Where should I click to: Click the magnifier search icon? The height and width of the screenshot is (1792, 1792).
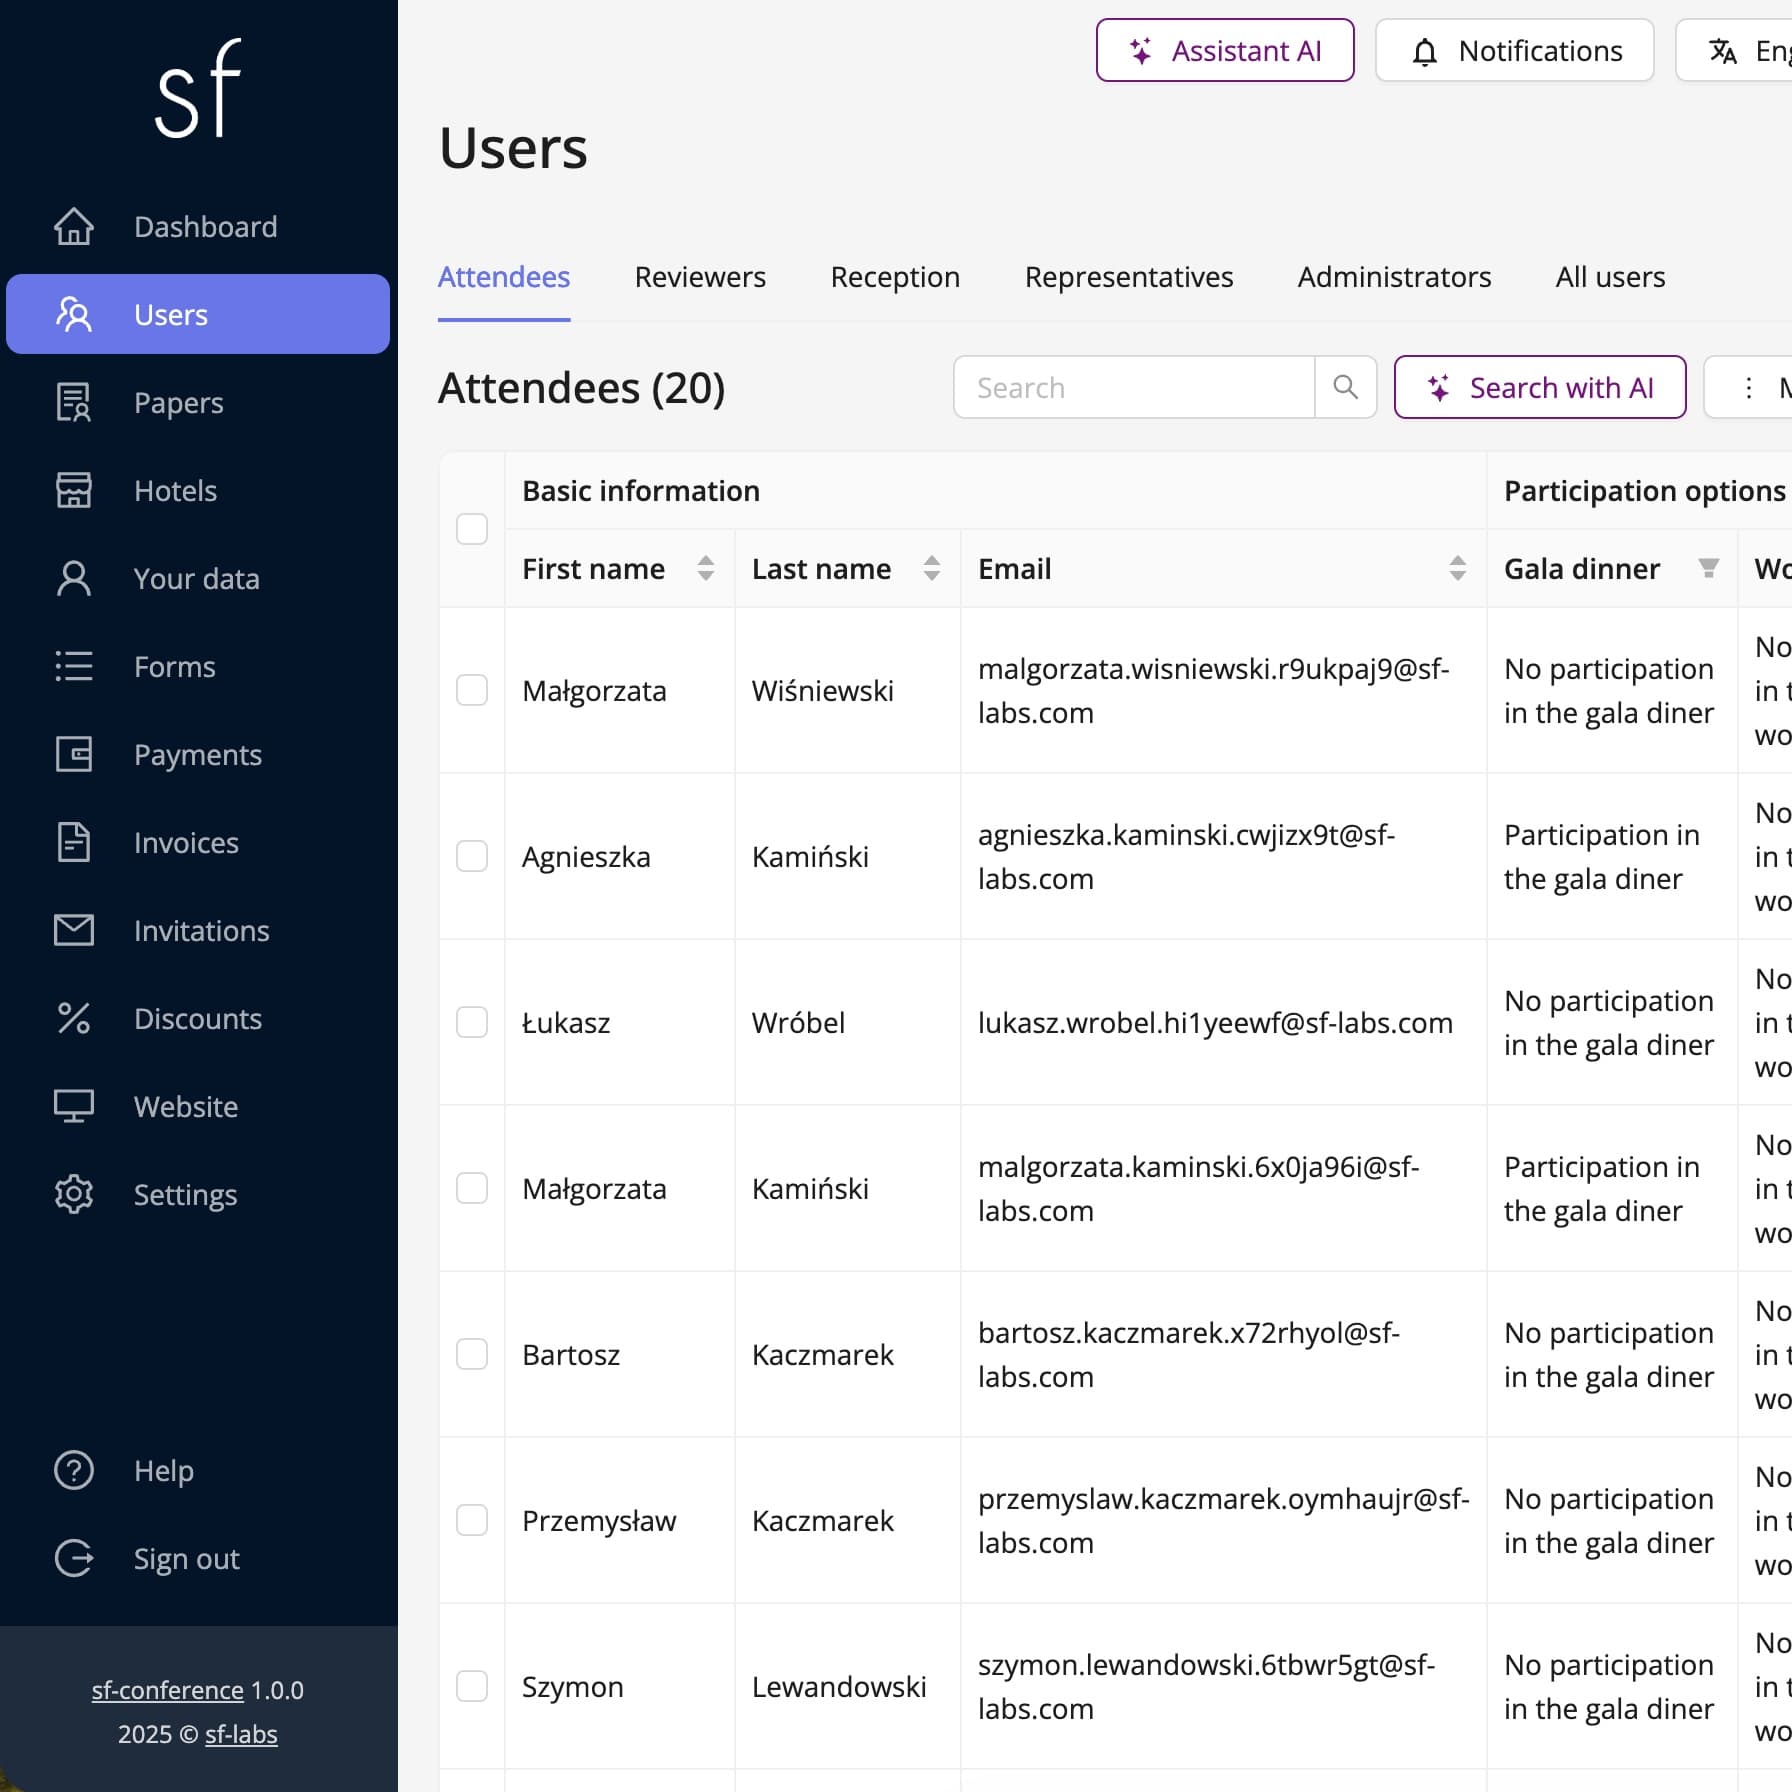click(1345, 387)
